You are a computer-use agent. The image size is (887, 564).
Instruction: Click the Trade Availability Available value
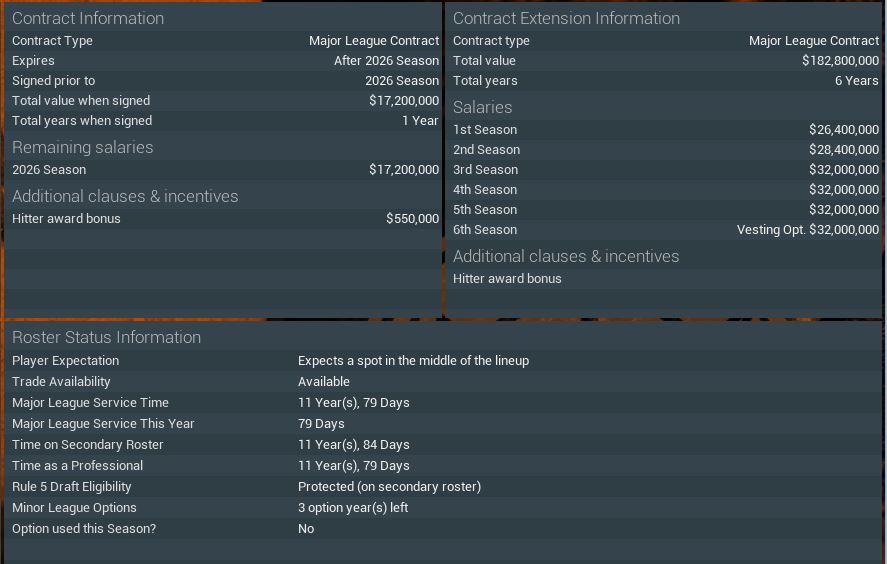point(324,382)
